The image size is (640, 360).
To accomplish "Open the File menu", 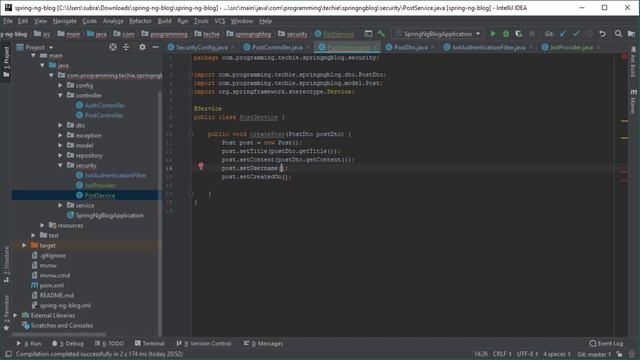I will pos(8,21).
